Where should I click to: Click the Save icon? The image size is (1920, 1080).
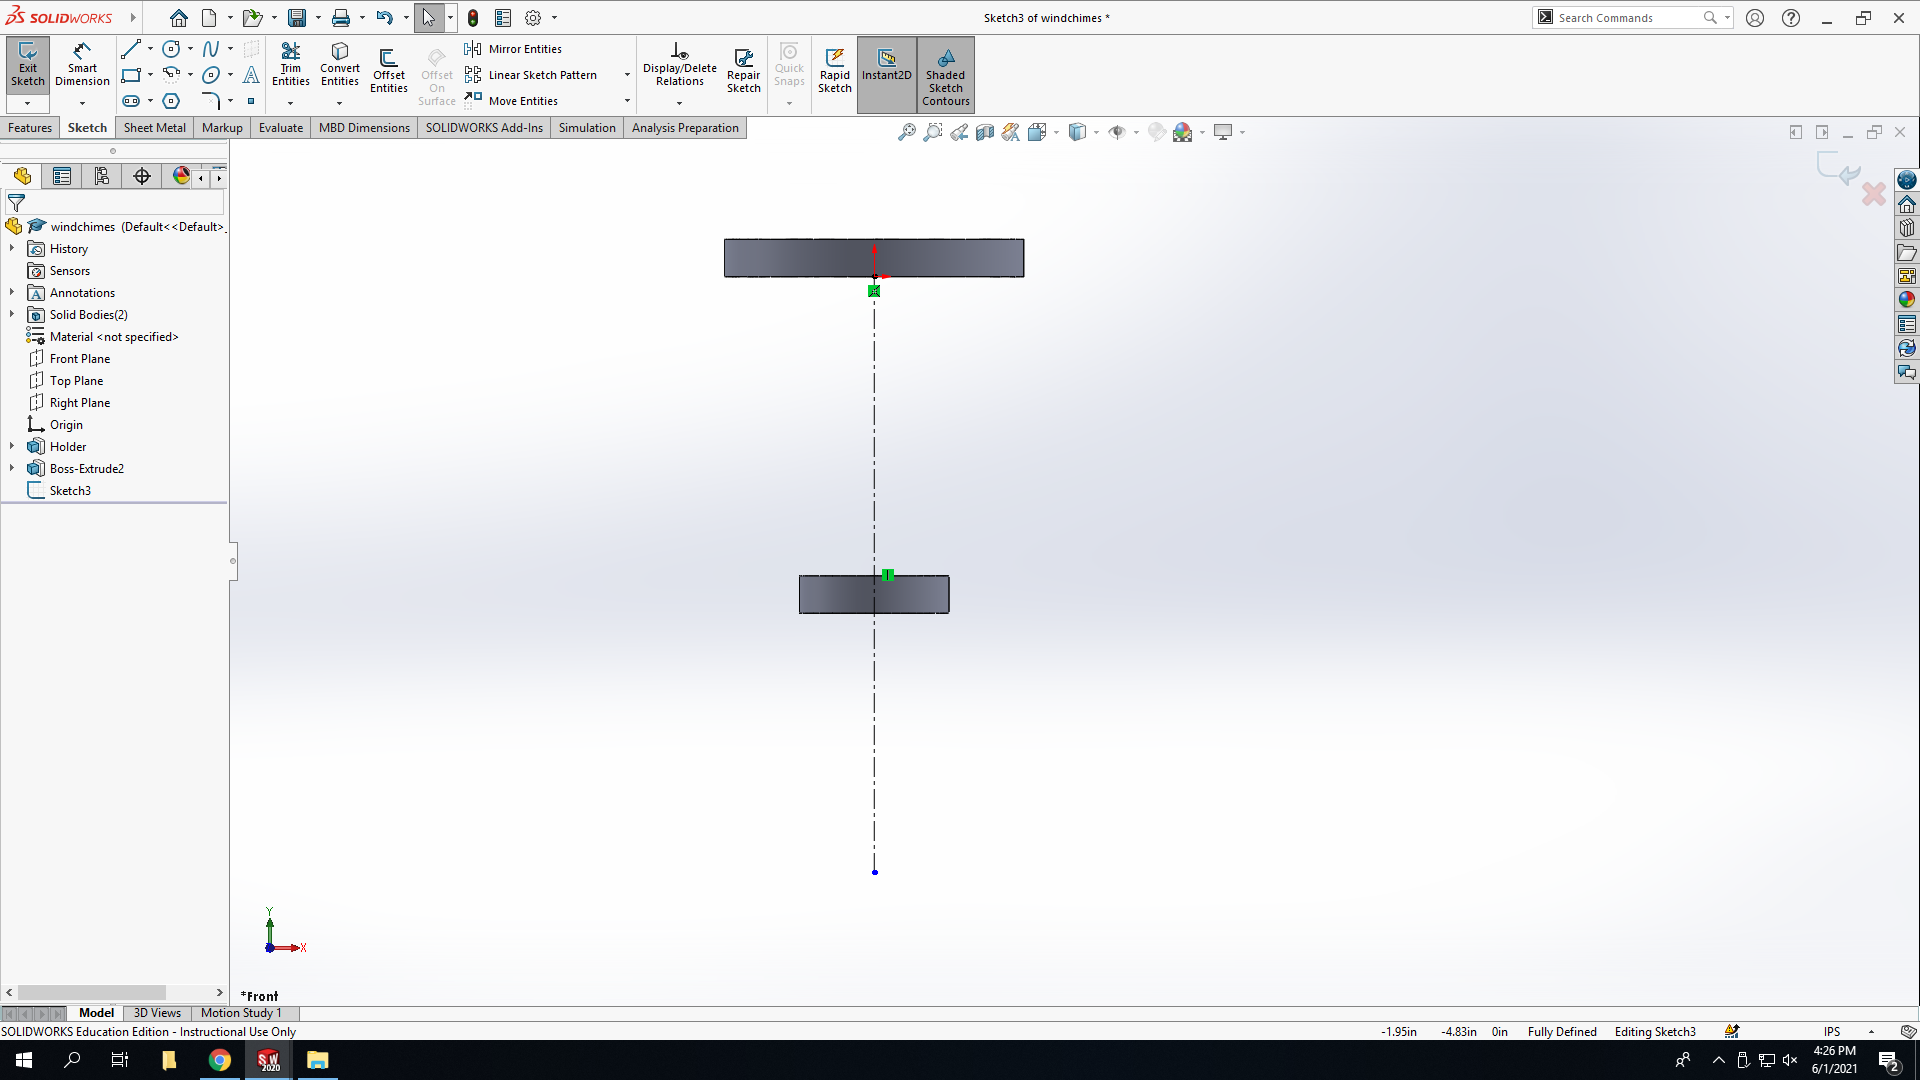(x=297, y=18)
